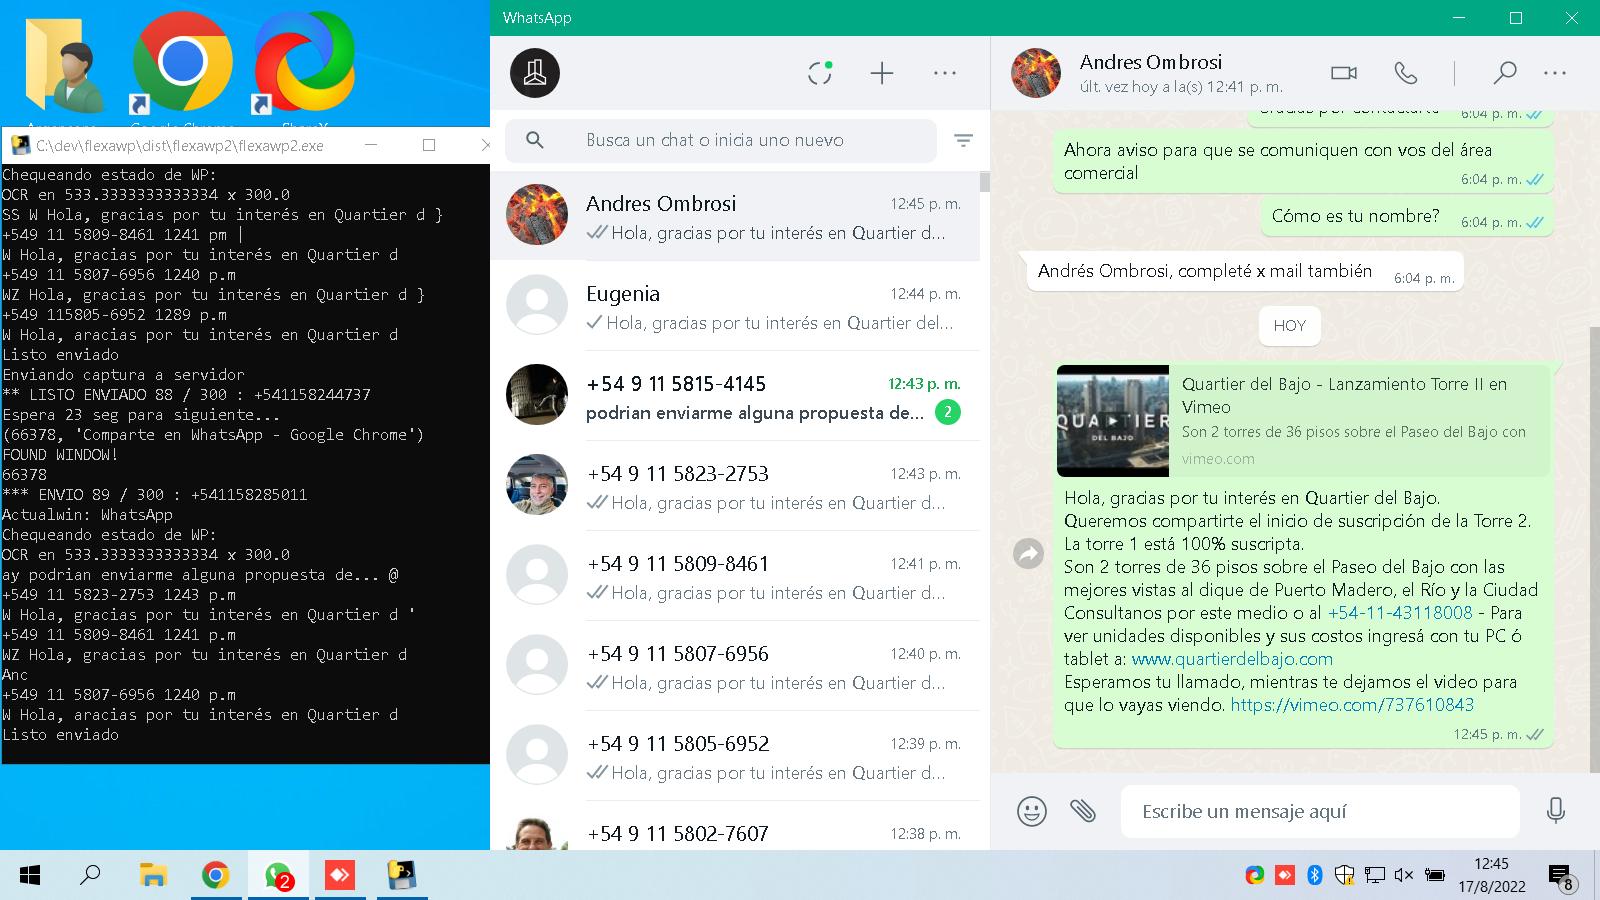Click Eugenia's default avatar
This screenshot has height=900, width=1600.
(x=537, y=305)
